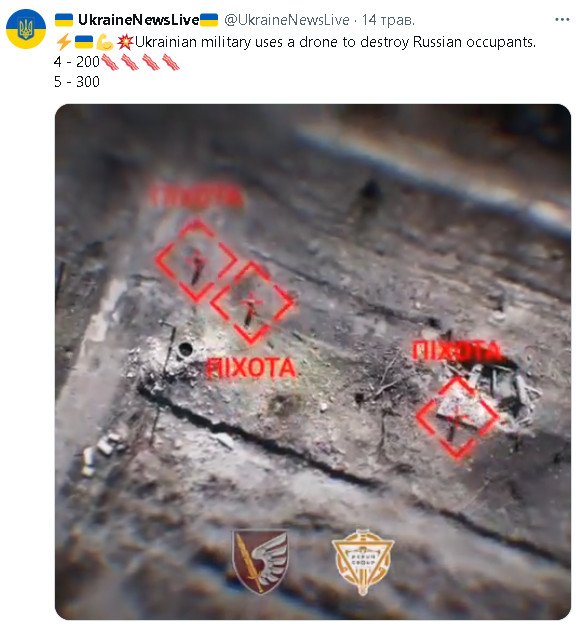Screen dimensions: 581x627
Task: Open the @UkraineNewsLive handle link
Action: click(287, 20)
